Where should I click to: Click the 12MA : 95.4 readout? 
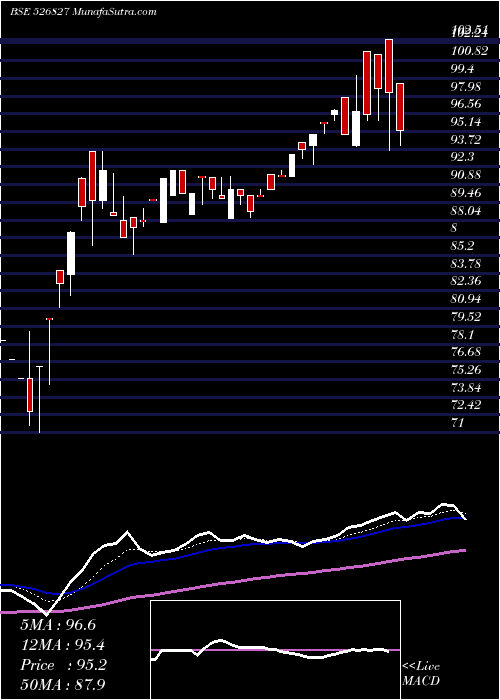[x=63, y=645]
